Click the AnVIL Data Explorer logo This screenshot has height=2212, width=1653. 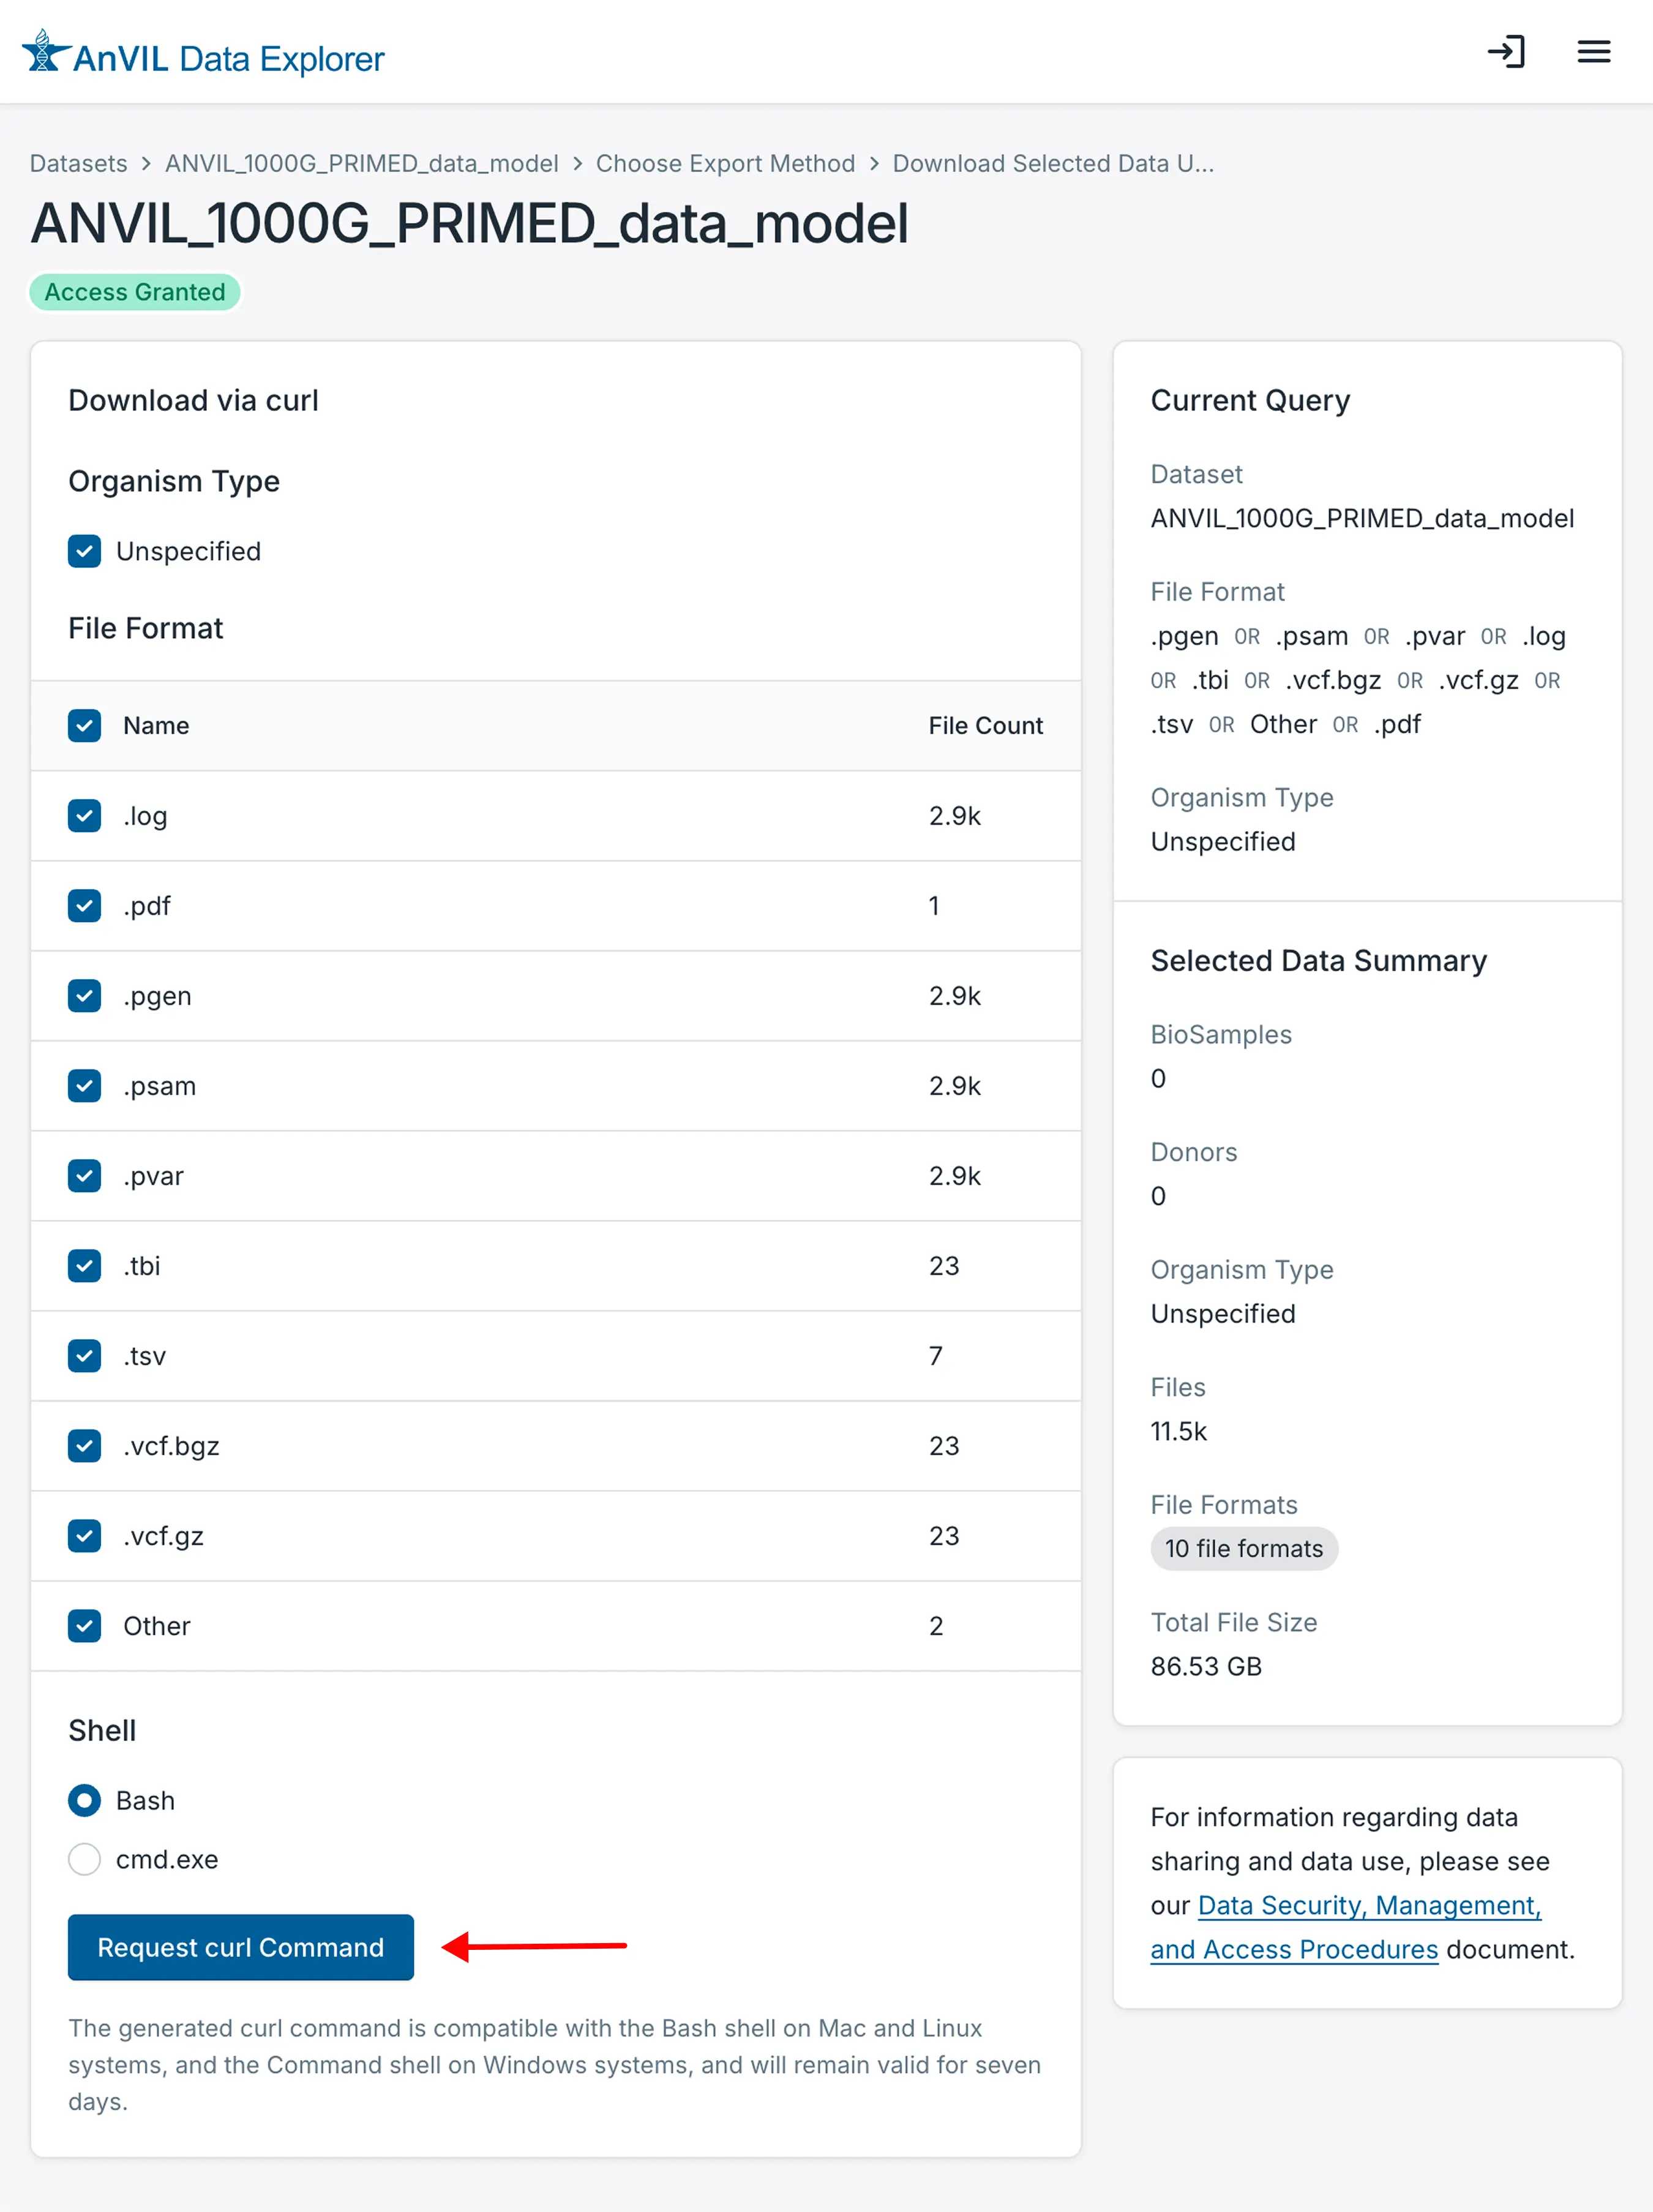[x=203, y=56]
